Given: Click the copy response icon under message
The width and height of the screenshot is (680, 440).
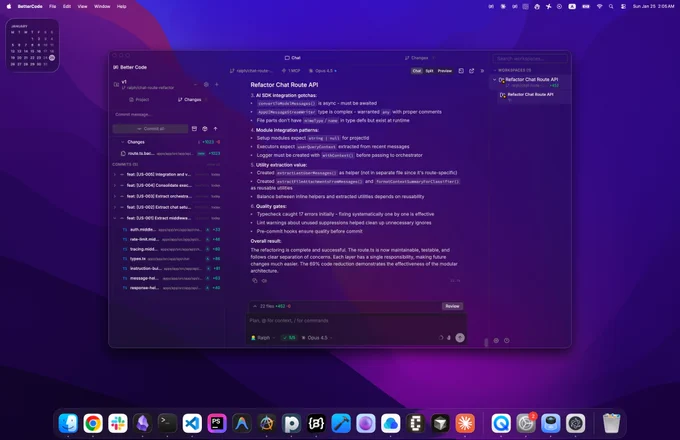Looking at the screenshot, I should pos(255,280).
